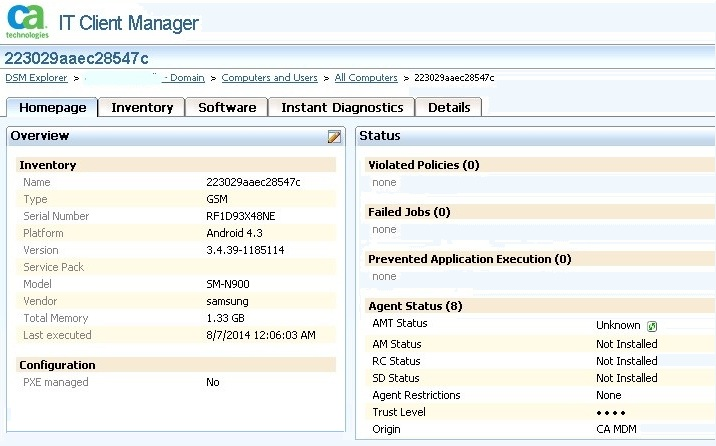The width and height of the screenshot is (716, 446).
Task: Open the Details tab
Action: [x=449, y=107]
